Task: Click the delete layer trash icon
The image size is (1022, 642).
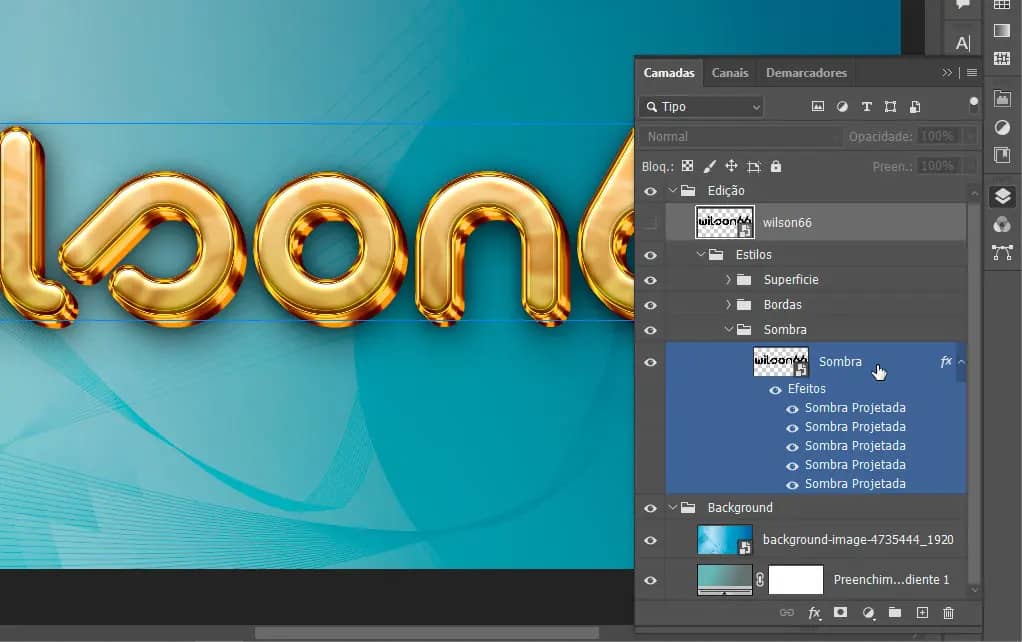Action: click(948, 612)
